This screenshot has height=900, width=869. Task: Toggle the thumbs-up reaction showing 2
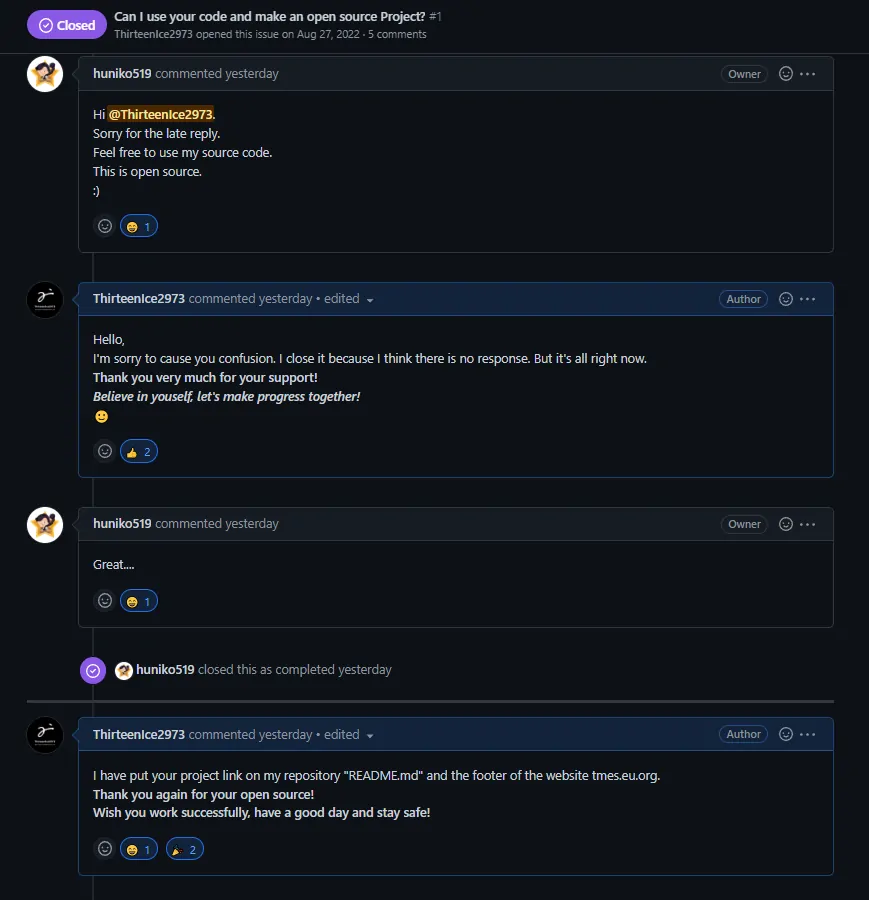click(x=139, y=451)
